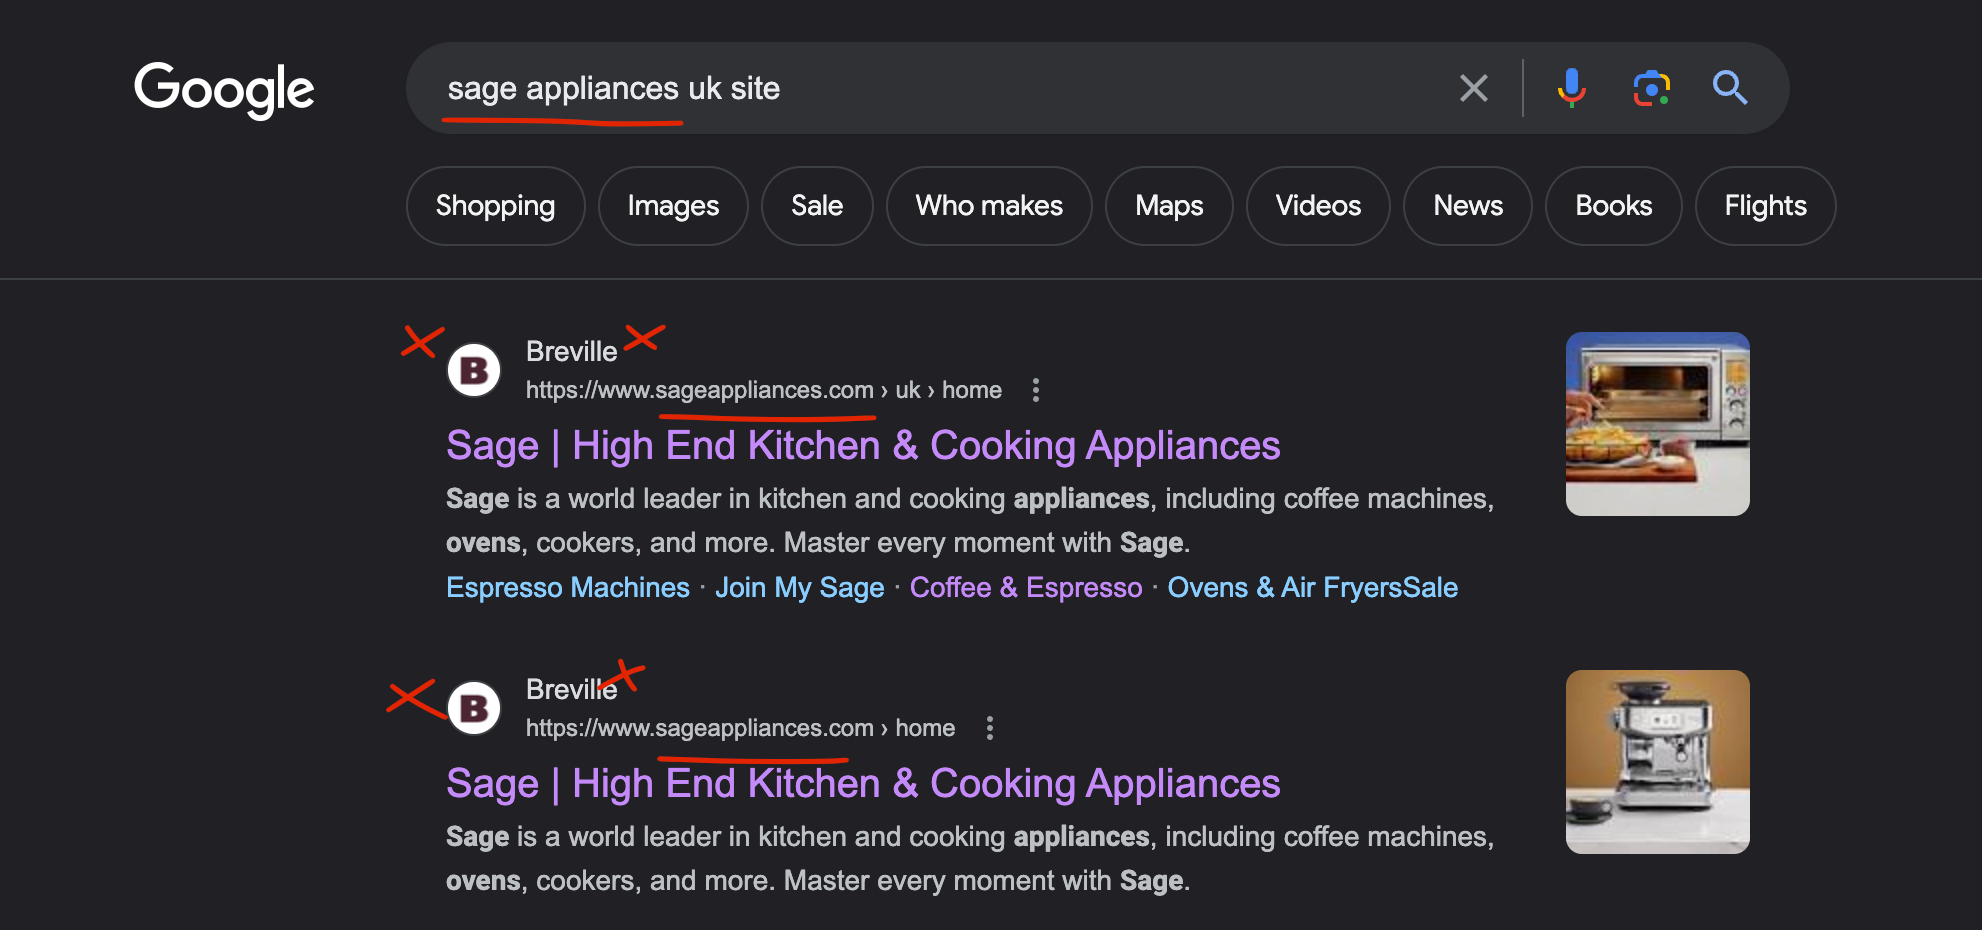Click inside the search input field
This screenshot has width=1982, height=930.
pos(900,88)
